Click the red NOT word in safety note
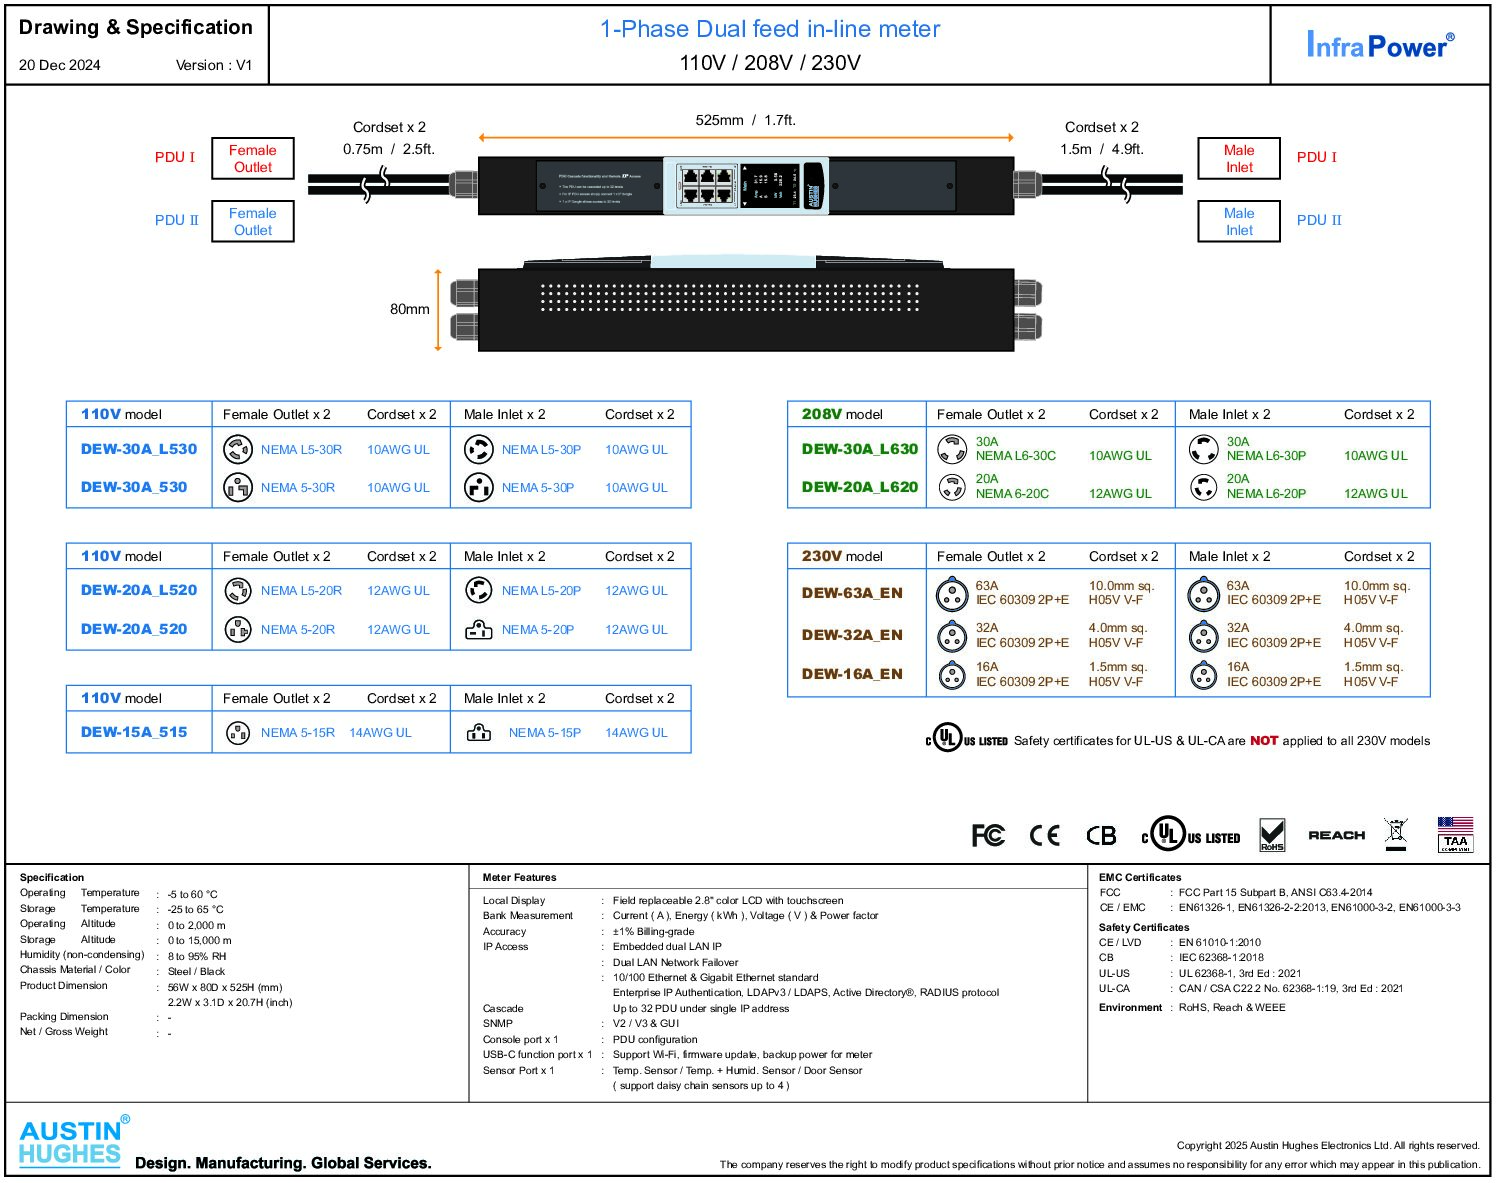Viewport: 1497px width, 1183px height. click(1264, 741)
